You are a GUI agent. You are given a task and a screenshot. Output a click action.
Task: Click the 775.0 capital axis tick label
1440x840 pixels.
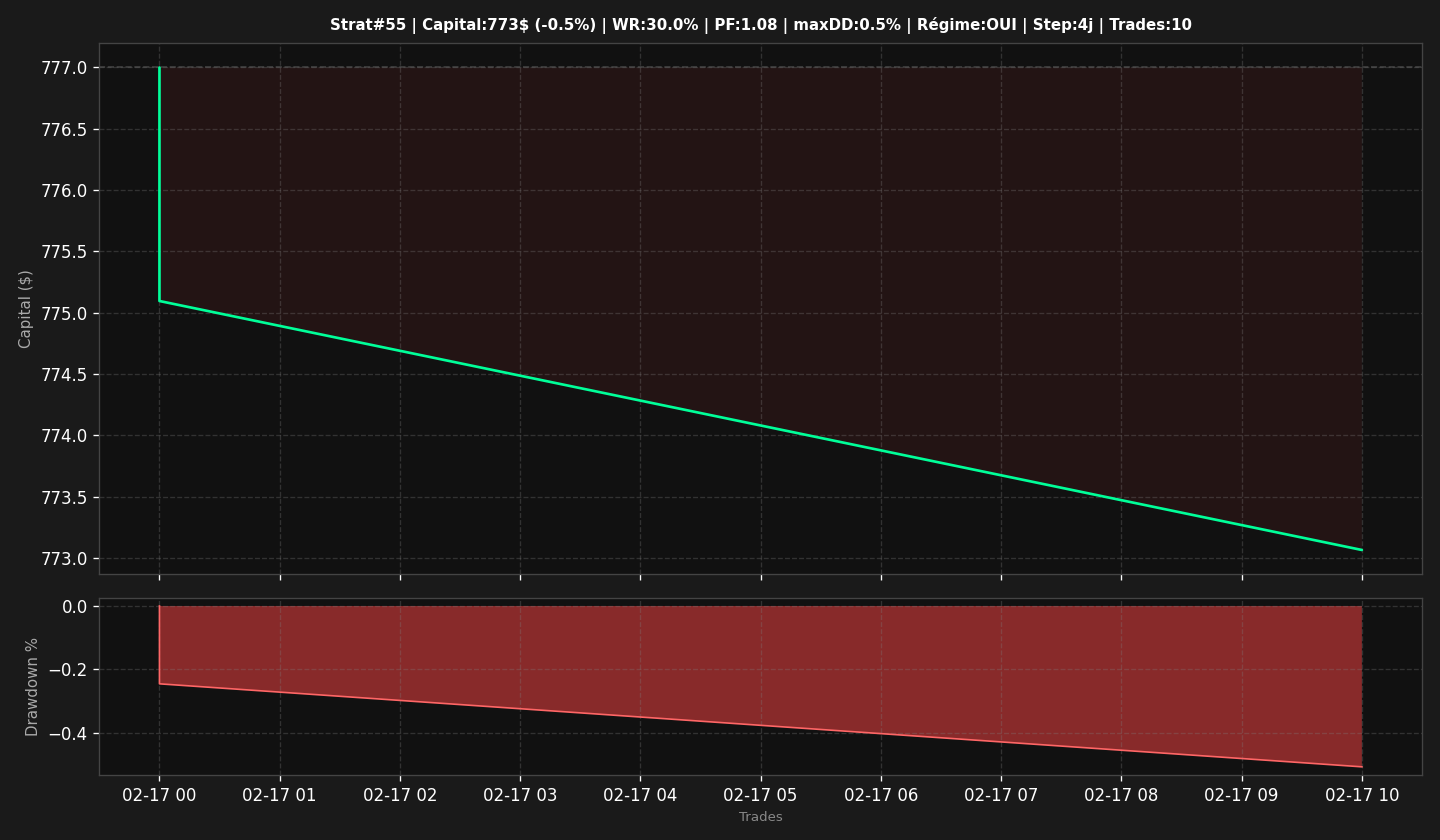coord(64,314)
